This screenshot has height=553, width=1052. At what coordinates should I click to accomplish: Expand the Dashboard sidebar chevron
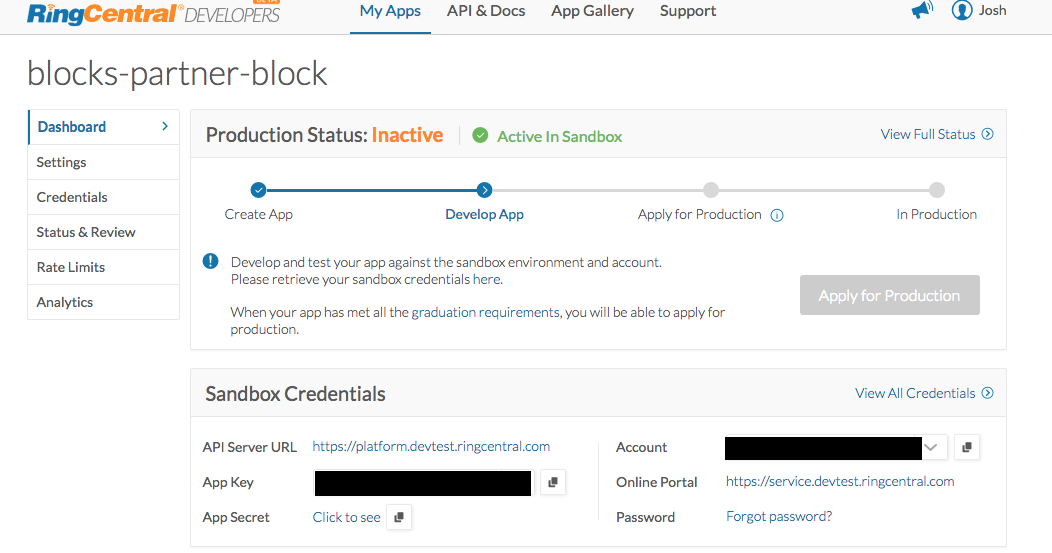tap(165, 127)
